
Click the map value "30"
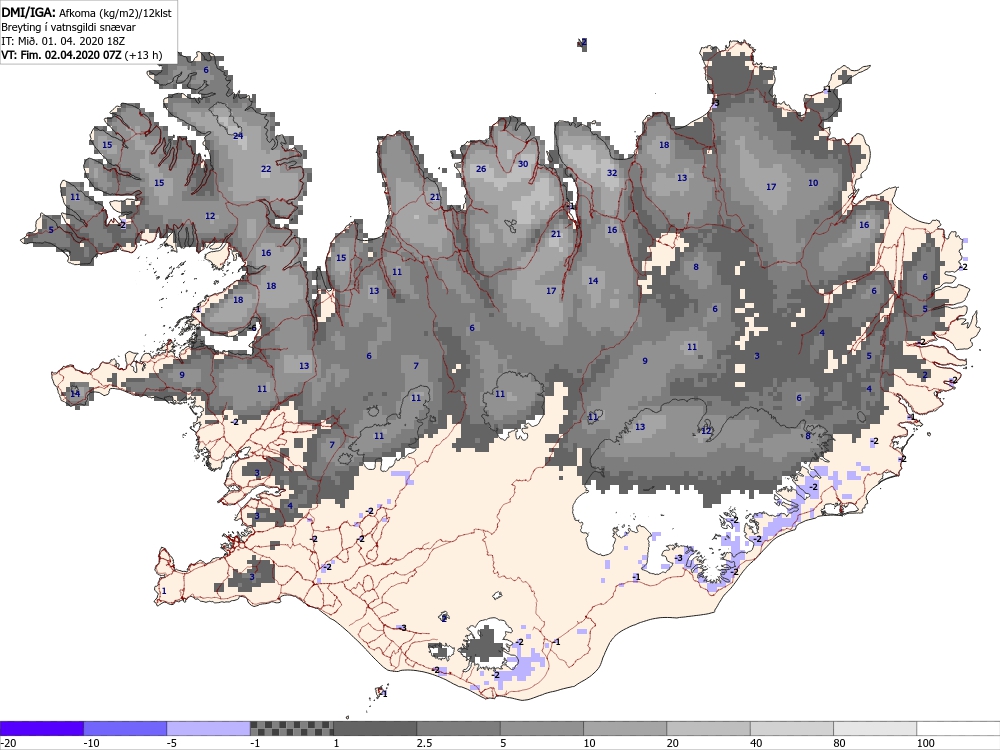[x=523, y=164]
